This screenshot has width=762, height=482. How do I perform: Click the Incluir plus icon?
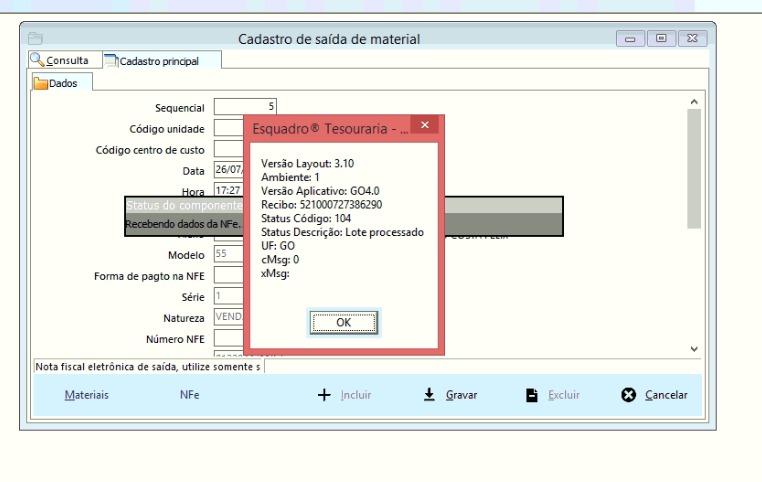click(324, 395)
